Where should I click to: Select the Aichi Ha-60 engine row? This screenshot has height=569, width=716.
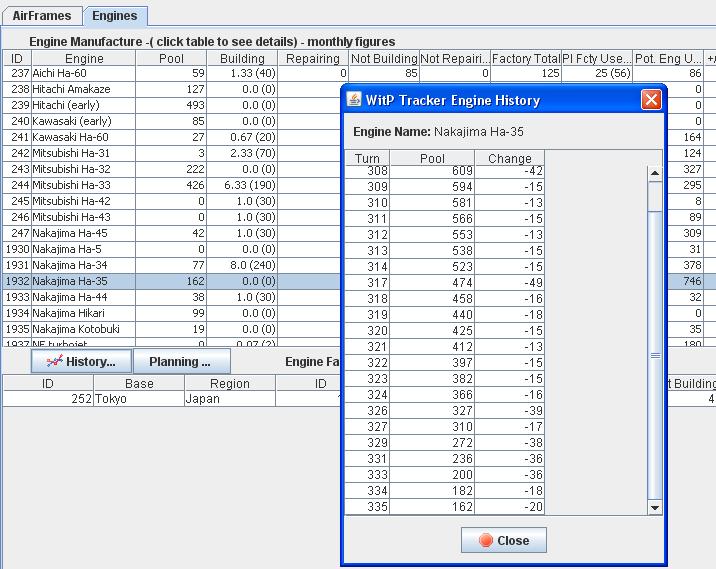point(358,73)
